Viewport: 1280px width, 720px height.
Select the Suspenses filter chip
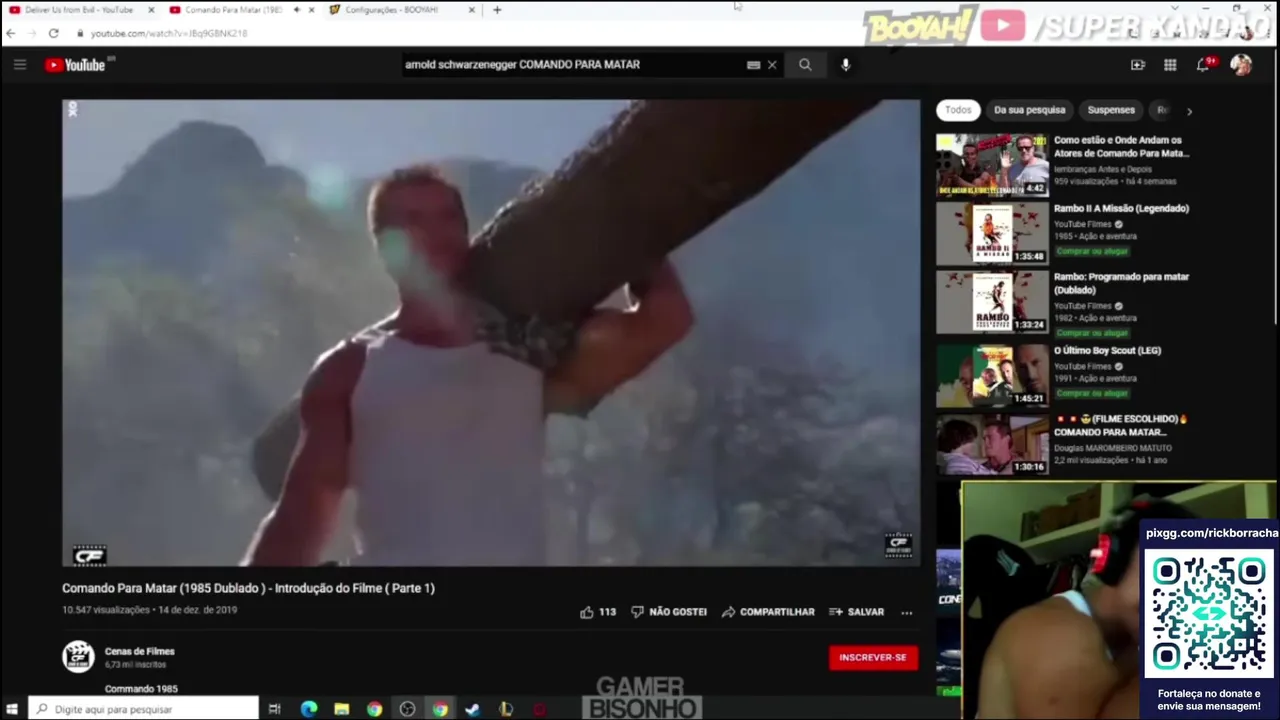click(x=1111, y=110)
